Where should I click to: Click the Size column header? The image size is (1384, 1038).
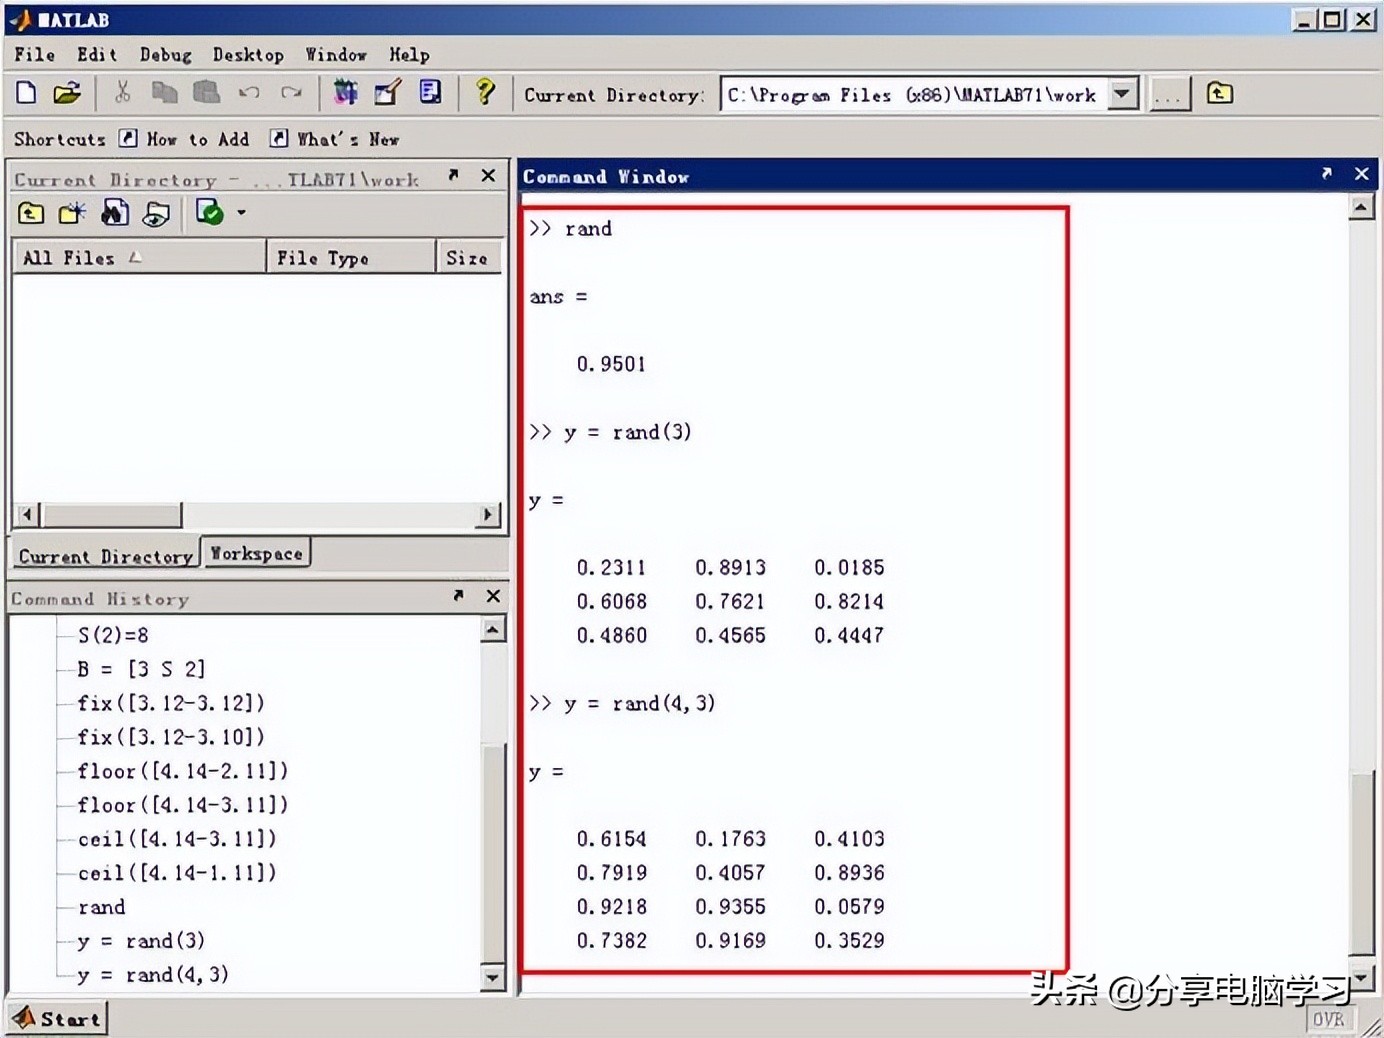[468, 257]
